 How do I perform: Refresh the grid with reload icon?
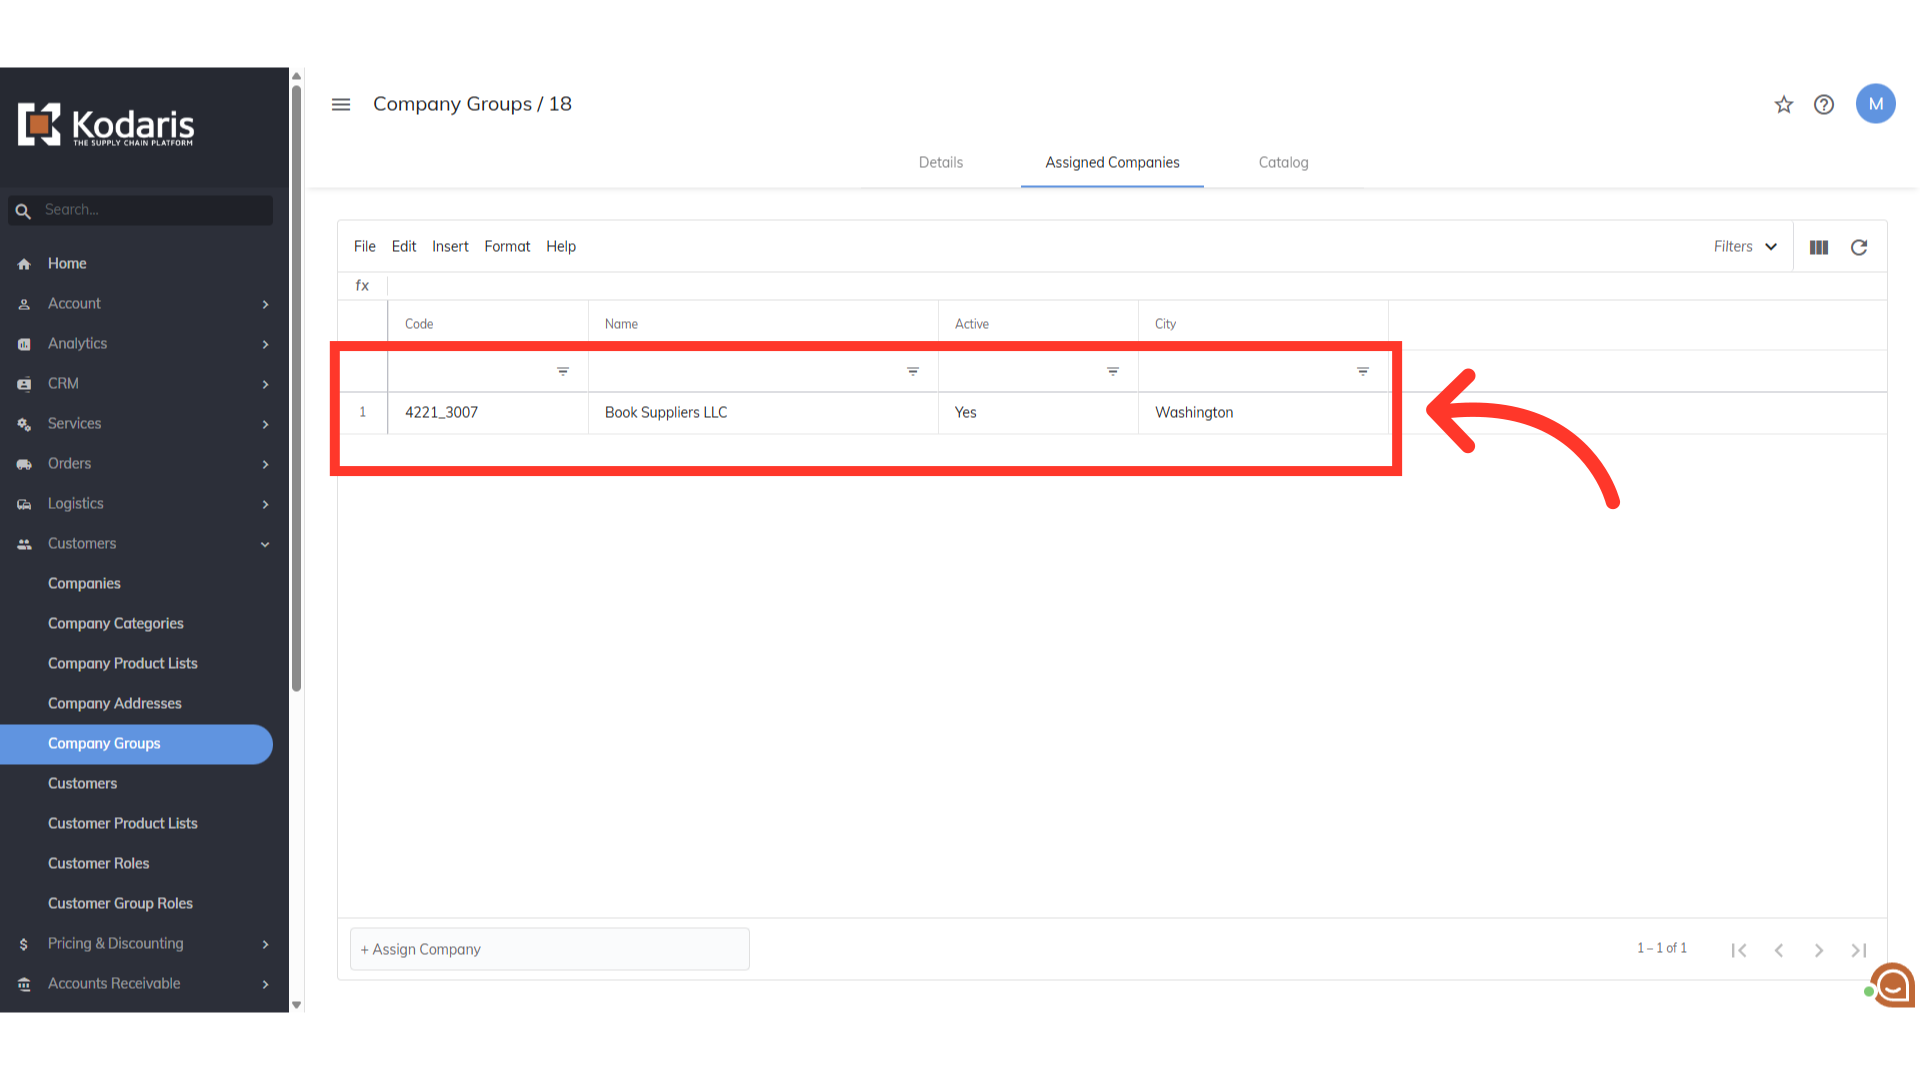[x=1859, y=247]
